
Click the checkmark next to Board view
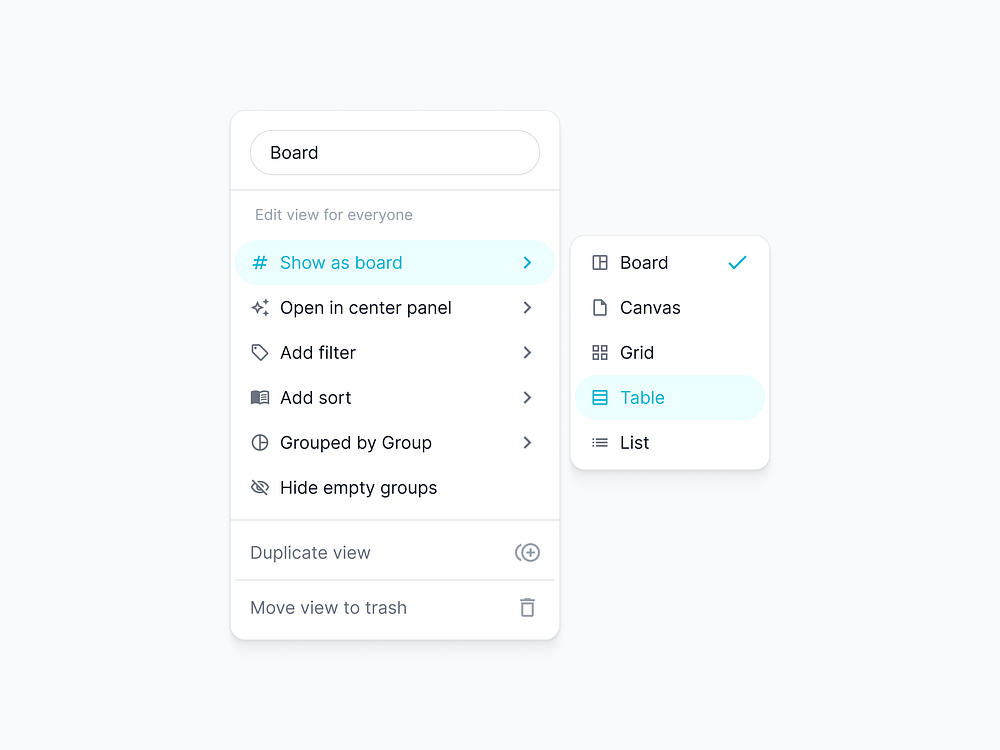[x=737, y=262]
